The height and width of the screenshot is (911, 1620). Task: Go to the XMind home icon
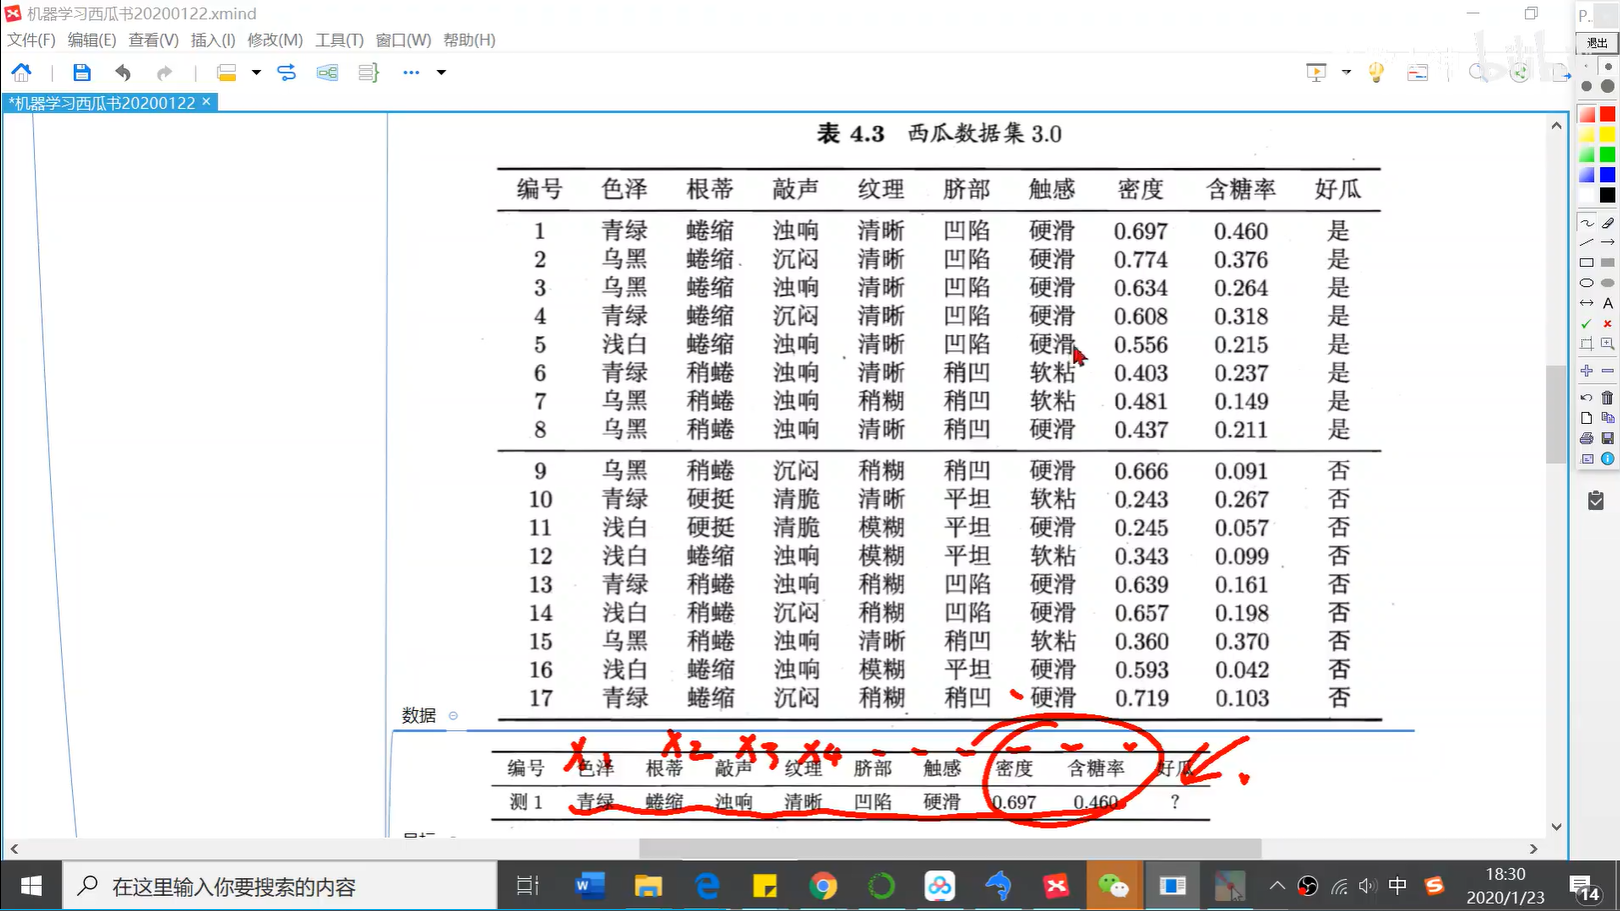point(21,72)
